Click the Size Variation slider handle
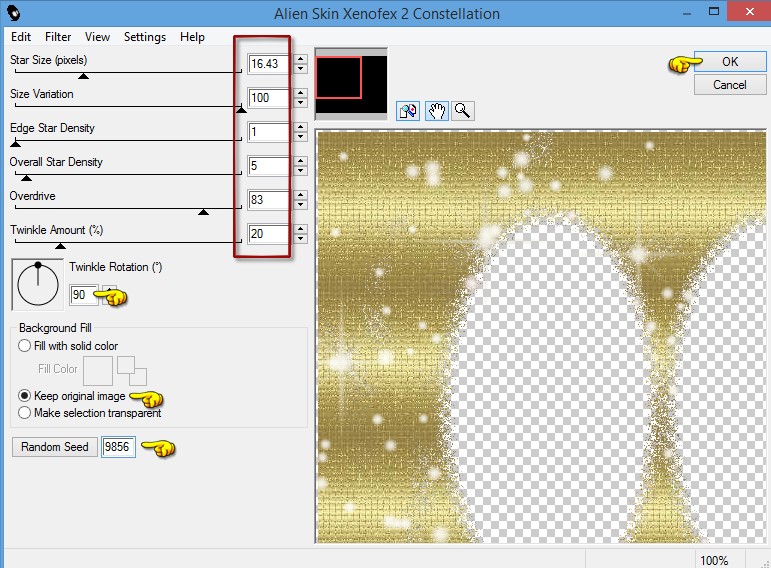771x568 pixels. pos(241,110)
